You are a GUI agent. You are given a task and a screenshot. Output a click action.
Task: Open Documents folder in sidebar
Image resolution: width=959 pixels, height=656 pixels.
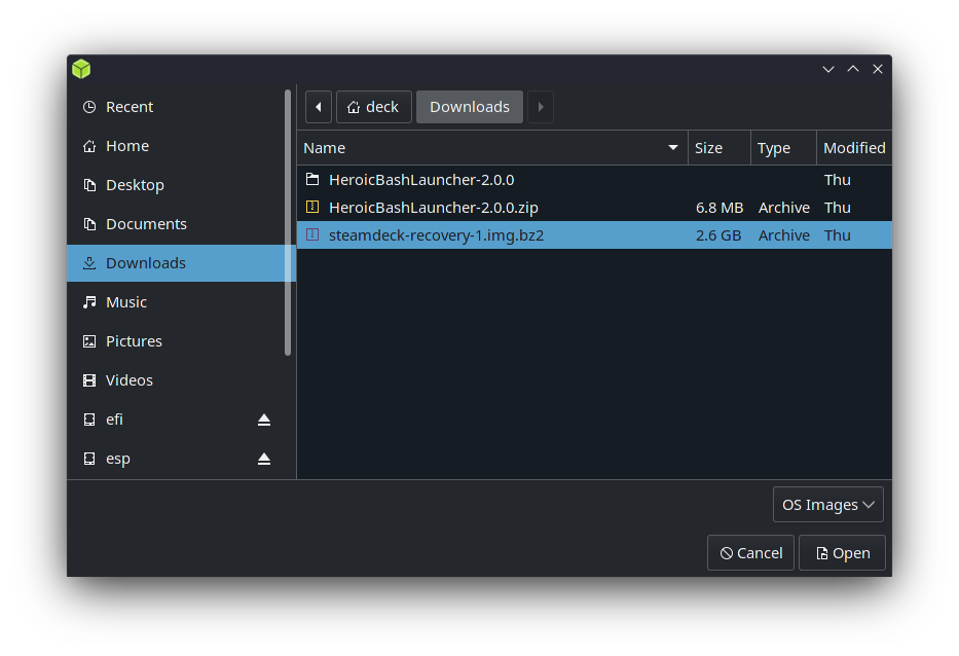(177, 224)
